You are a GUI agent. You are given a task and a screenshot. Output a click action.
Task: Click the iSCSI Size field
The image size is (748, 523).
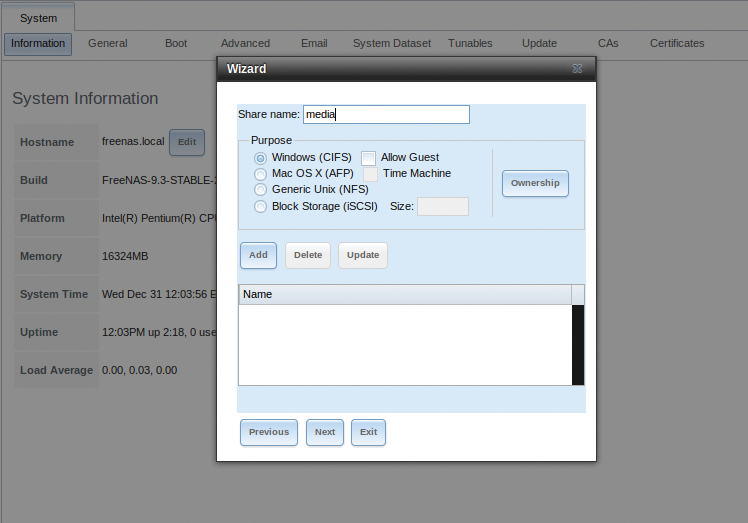[x=443, y=207]
